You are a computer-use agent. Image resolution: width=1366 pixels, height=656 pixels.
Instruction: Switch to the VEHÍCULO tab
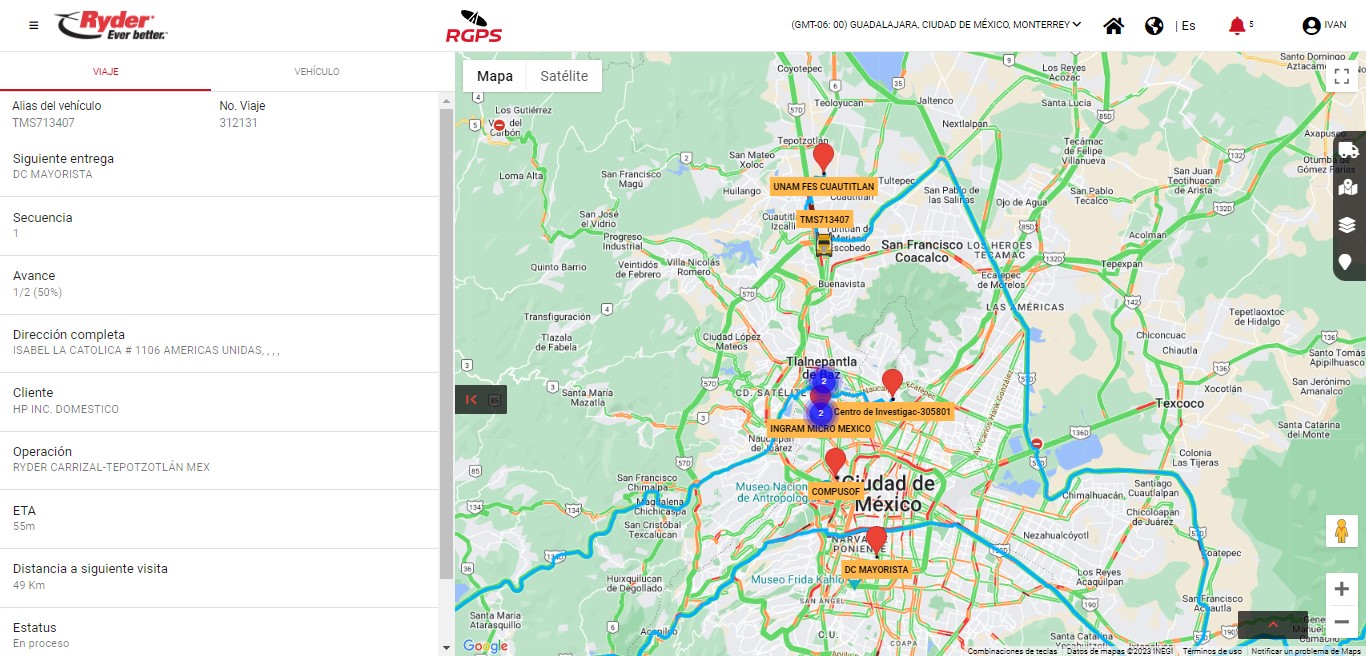click(x=317, y=72)
